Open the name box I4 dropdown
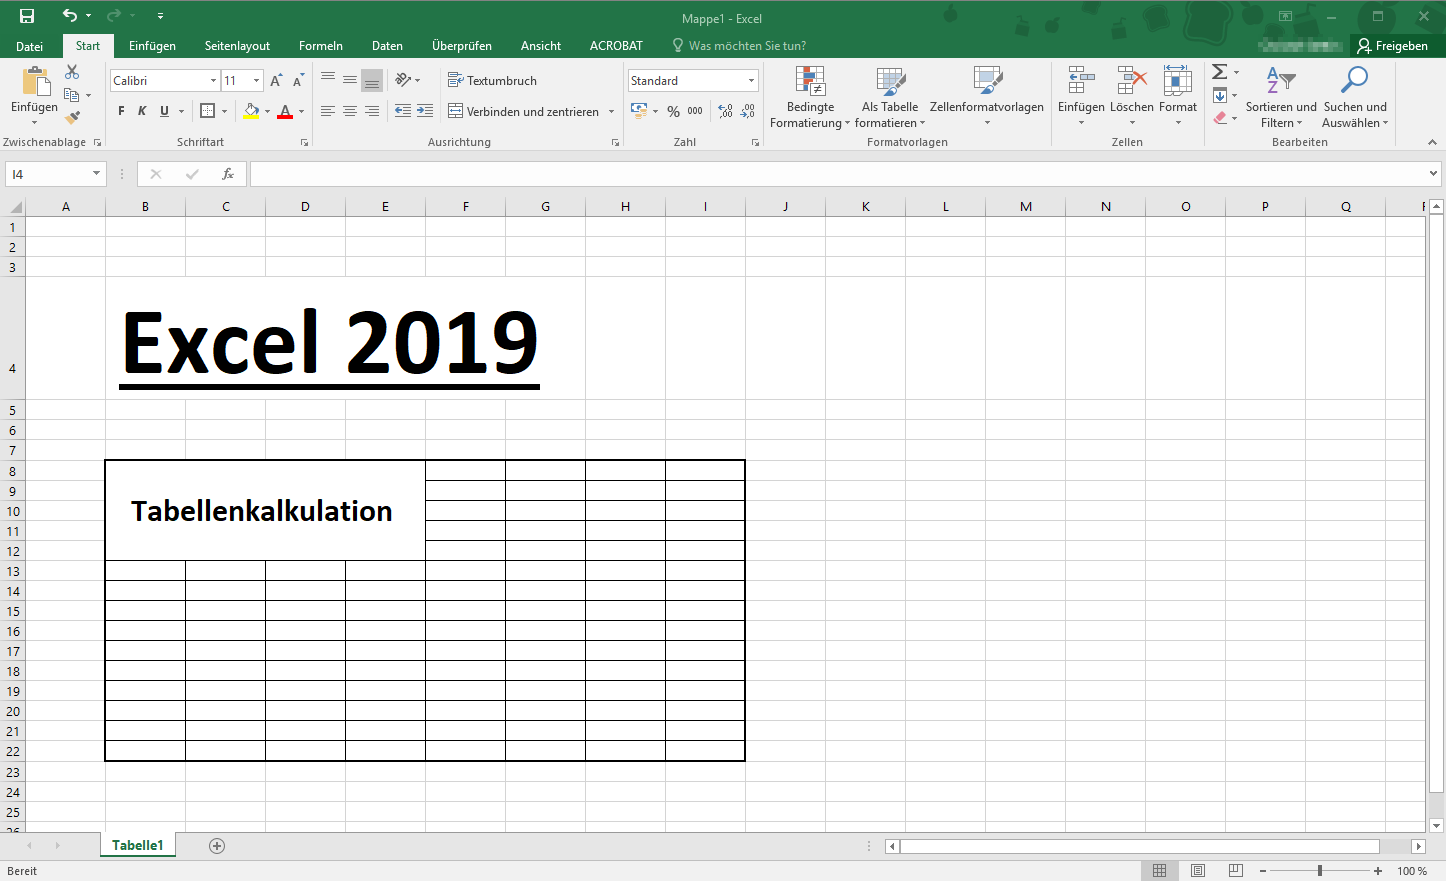The height and width of the screenshot is (881, 1446). point(96,174)
